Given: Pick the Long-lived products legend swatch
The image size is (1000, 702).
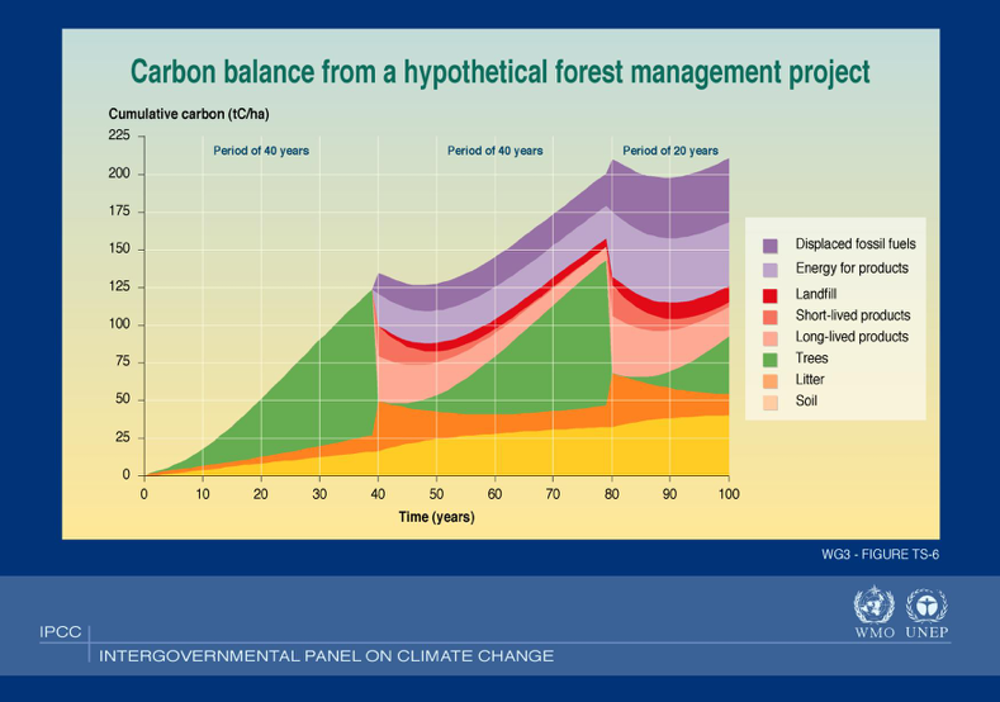Looking at the screenshot, I should [x=770, y=338].
